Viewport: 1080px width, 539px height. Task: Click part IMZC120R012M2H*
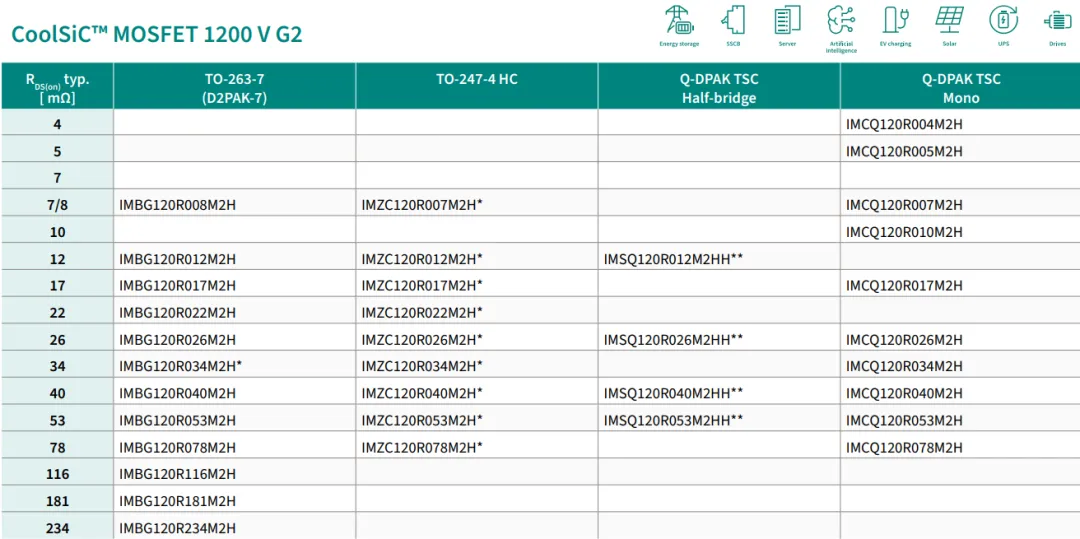point(422,260)
